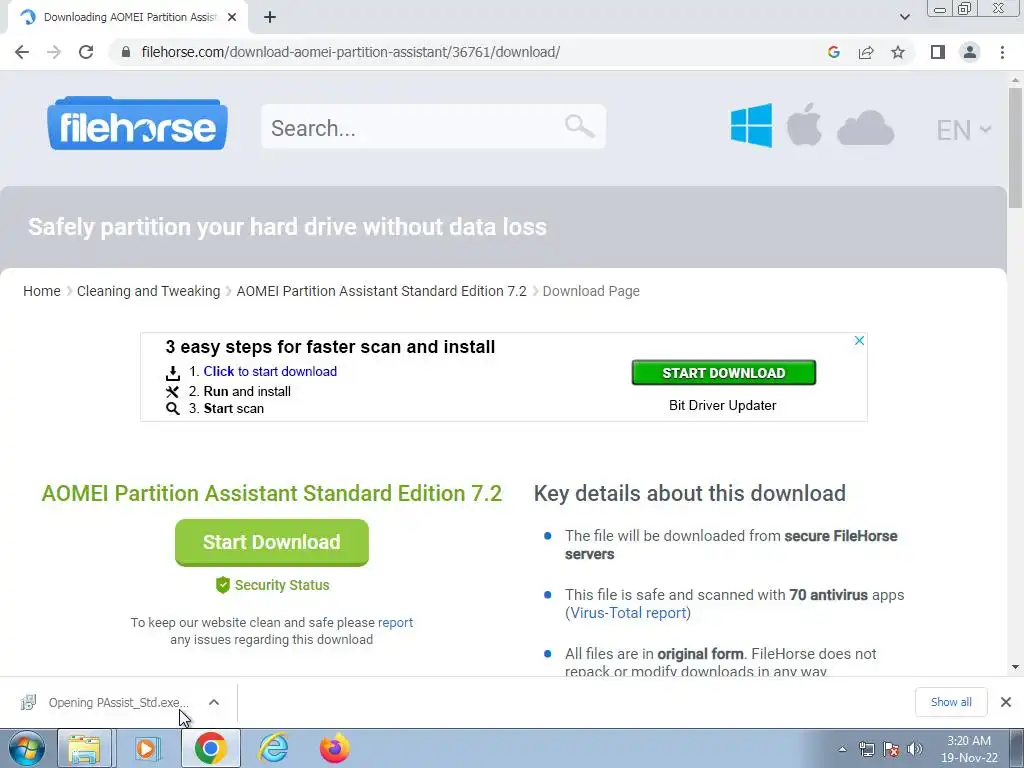The height and width of the screenshot is (768, 1024).
Task: Click the page vertical scrollbar thumb
Action: [x=1015, y=148]
